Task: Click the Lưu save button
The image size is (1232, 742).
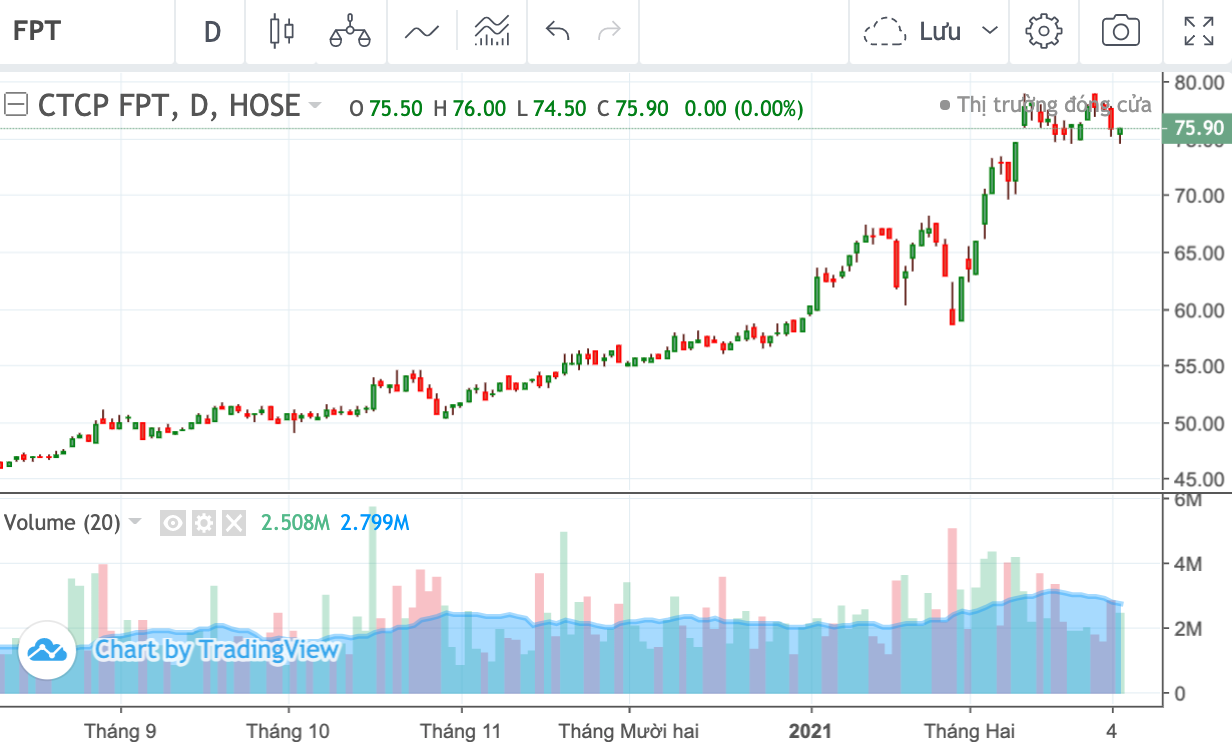Action: (912, 31)
